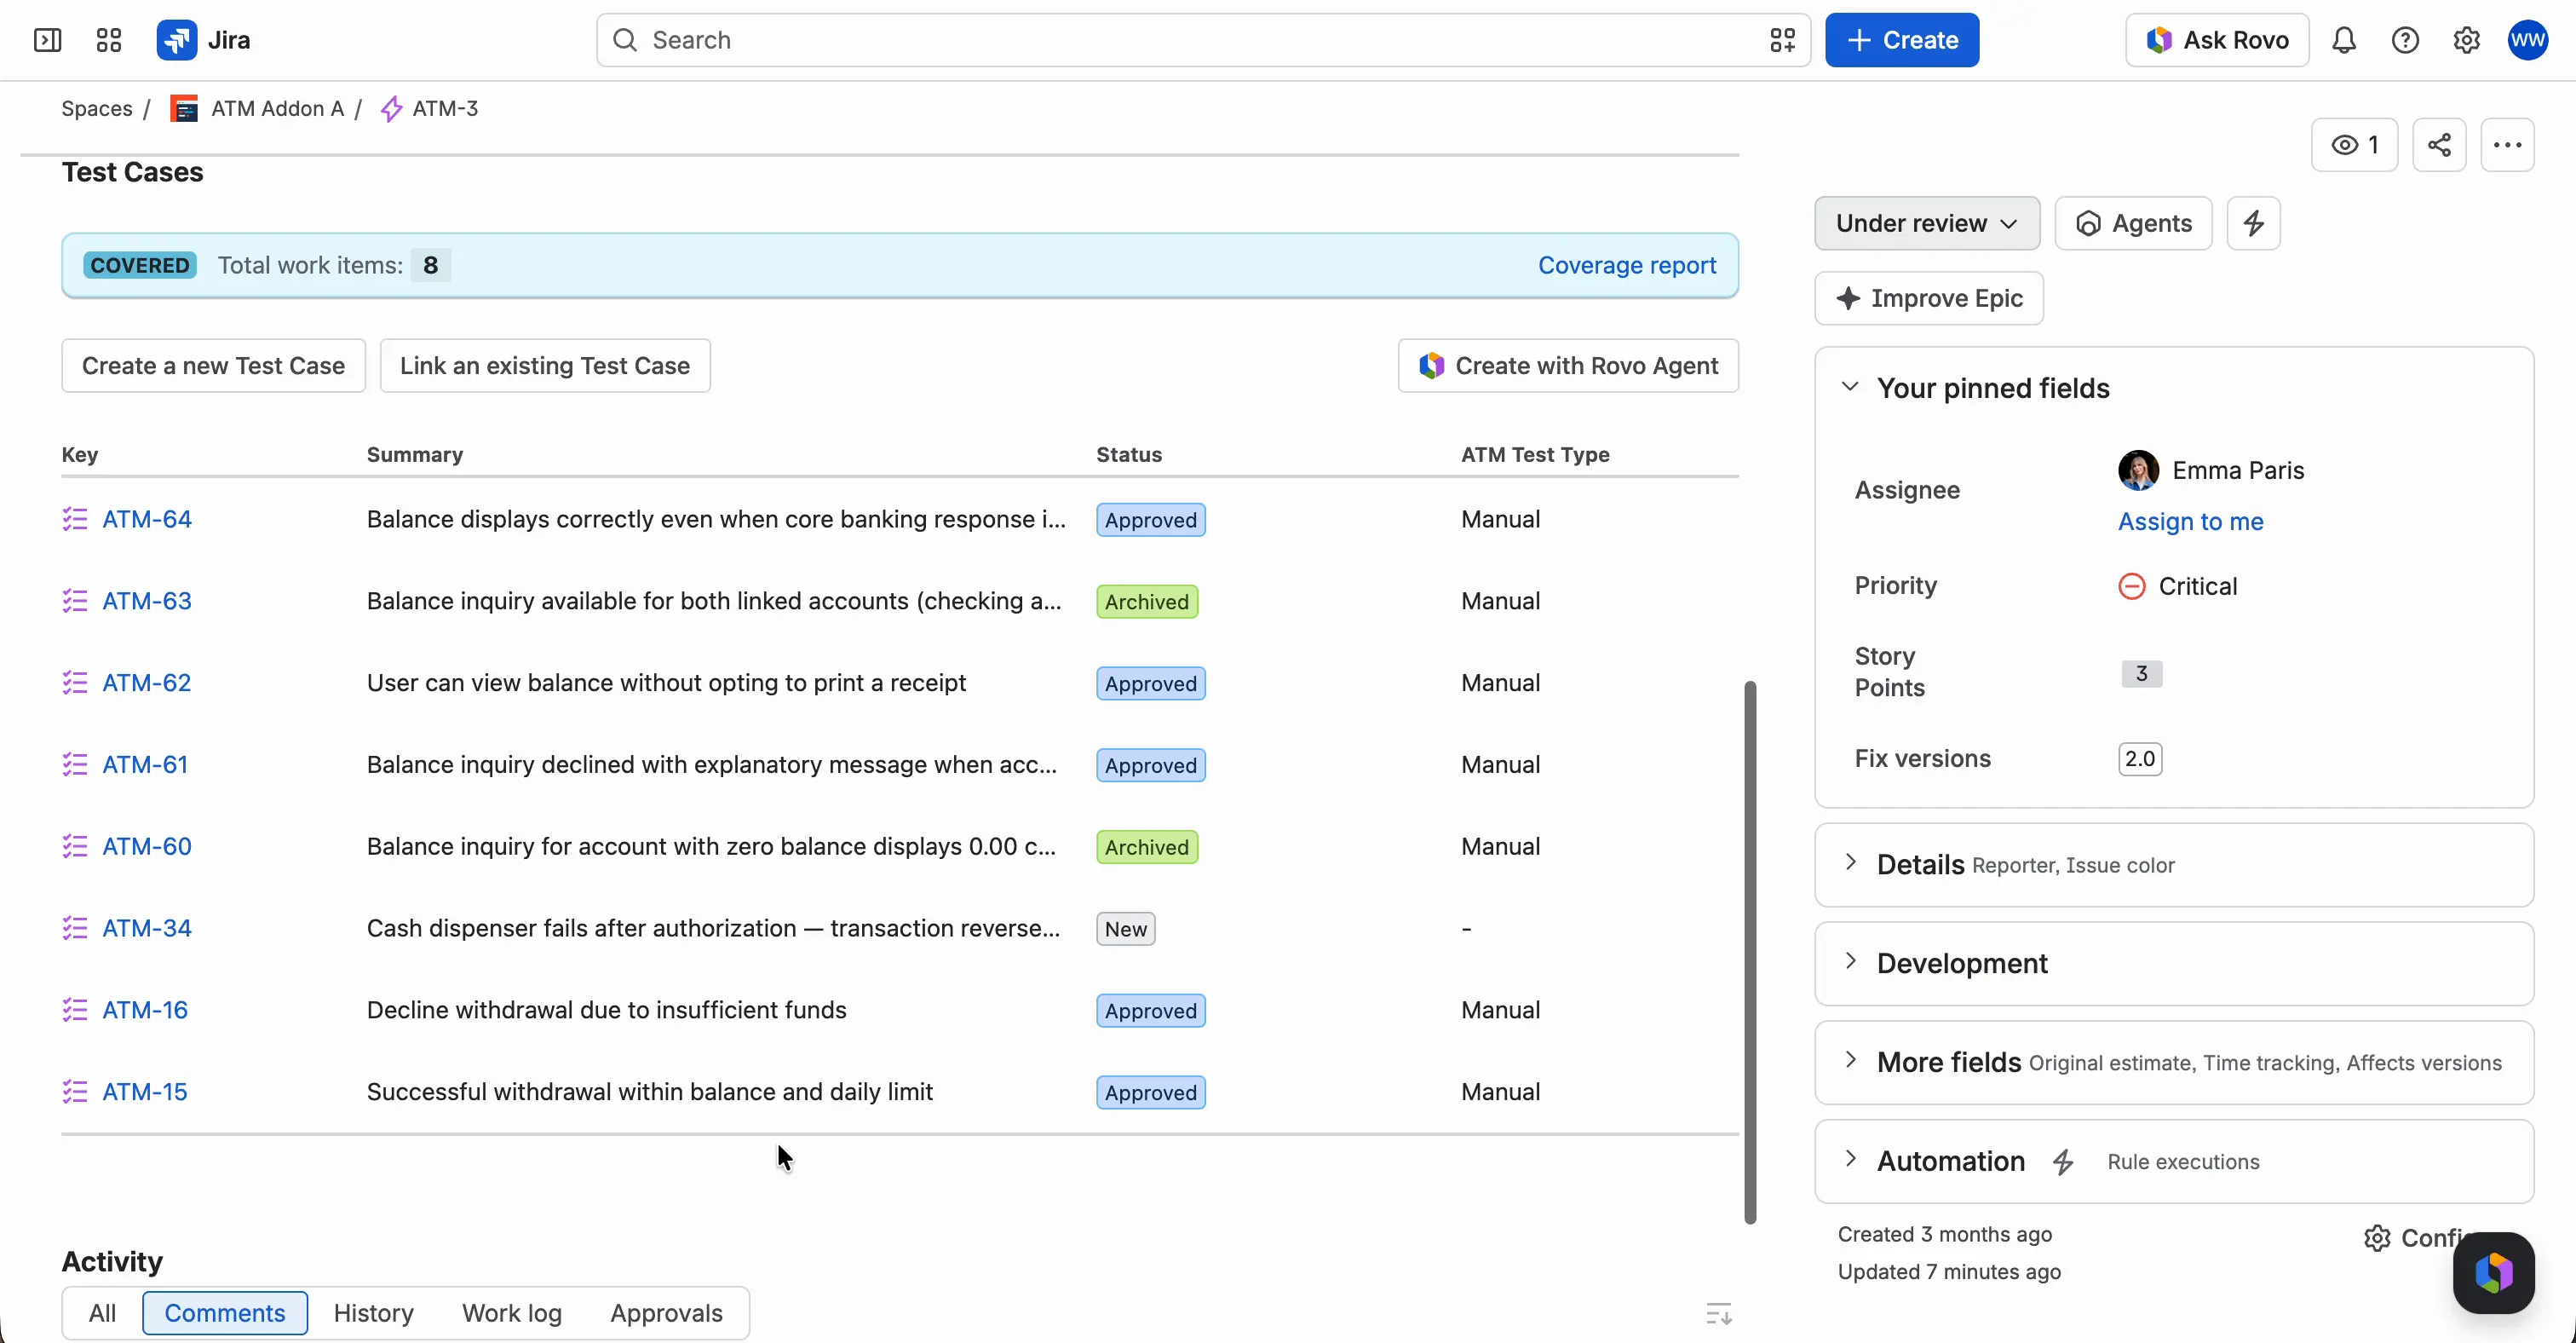Expand the Development section

point(1850,962)
